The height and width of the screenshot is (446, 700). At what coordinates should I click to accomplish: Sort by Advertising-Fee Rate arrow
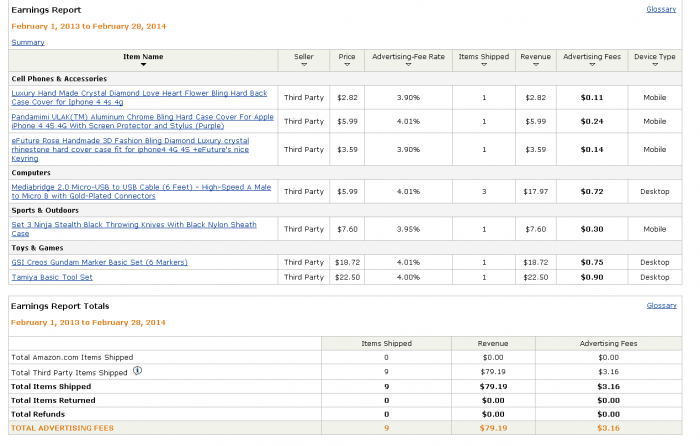click(408, 65)
